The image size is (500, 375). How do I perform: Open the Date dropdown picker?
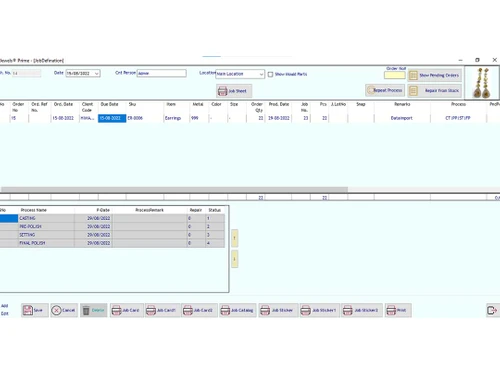point(97,73)
